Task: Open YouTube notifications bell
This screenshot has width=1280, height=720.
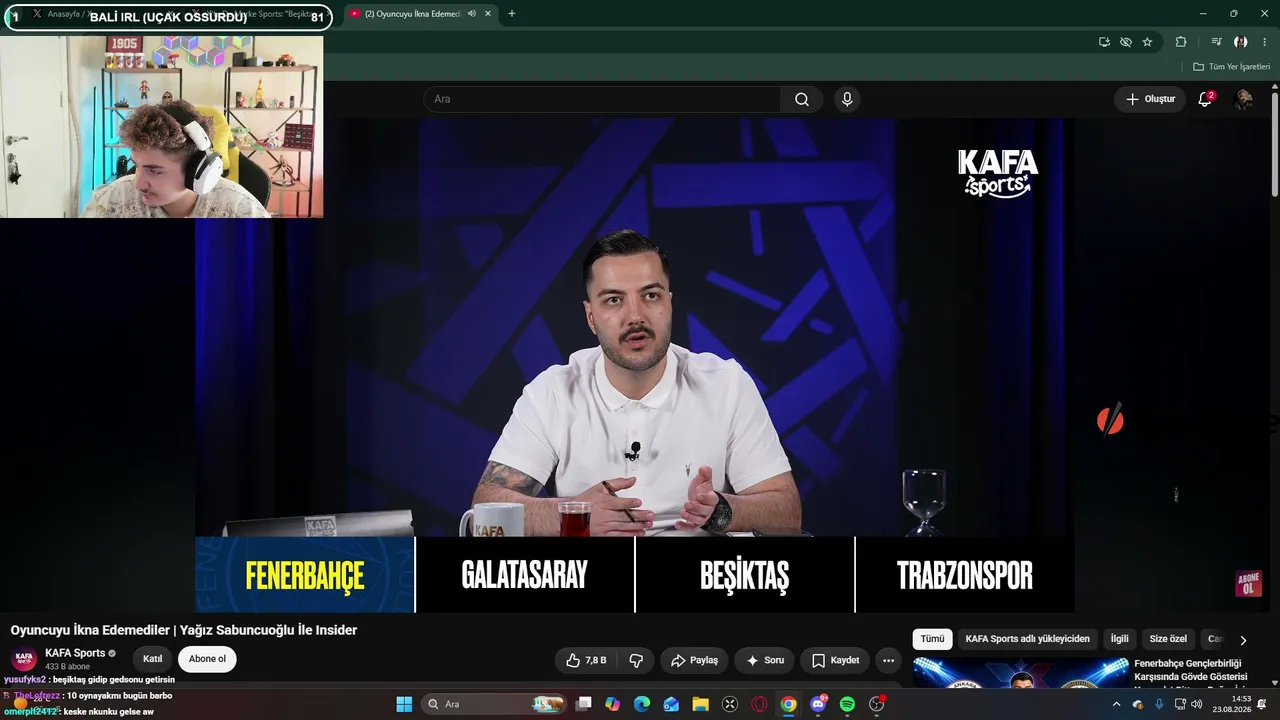Action: pos(1205,99)
